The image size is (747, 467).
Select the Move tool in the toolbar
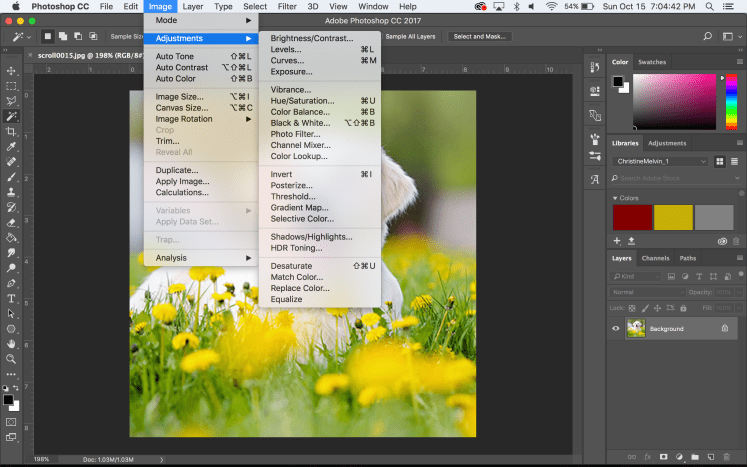11,71
